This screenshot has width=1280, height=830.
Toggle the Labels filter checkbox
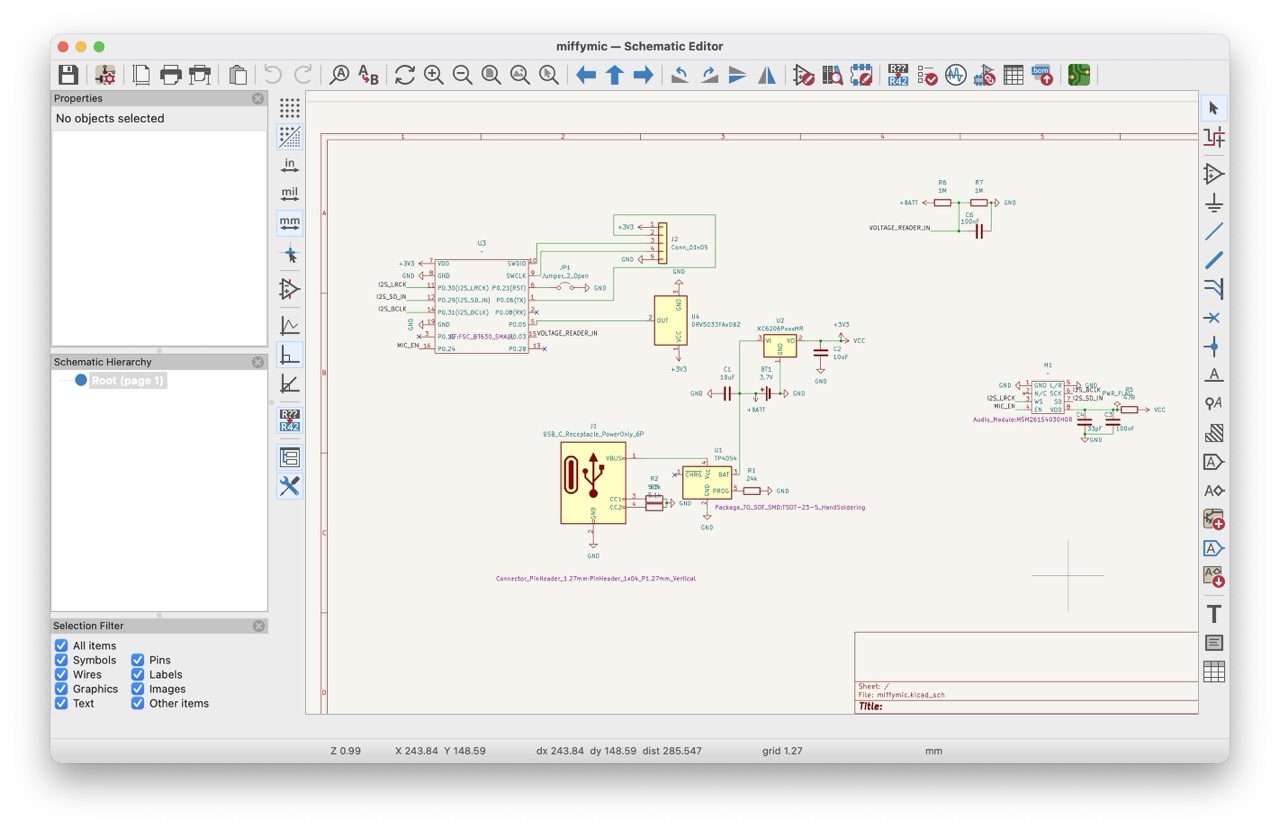[138, 675]
